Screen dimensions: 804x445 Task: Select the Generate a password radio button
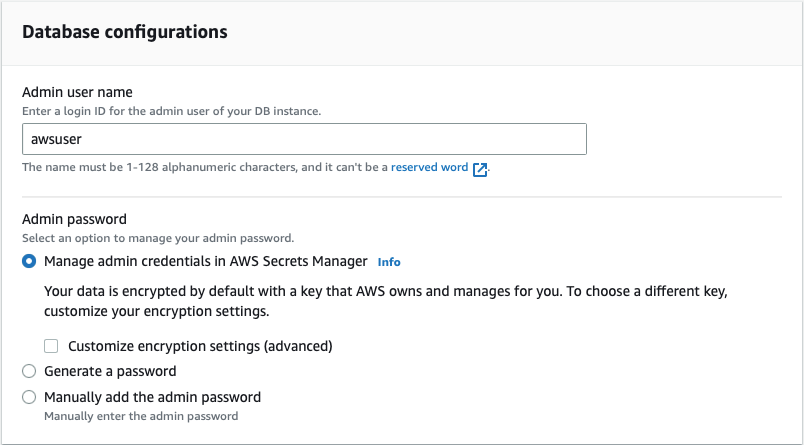(30, 371)
